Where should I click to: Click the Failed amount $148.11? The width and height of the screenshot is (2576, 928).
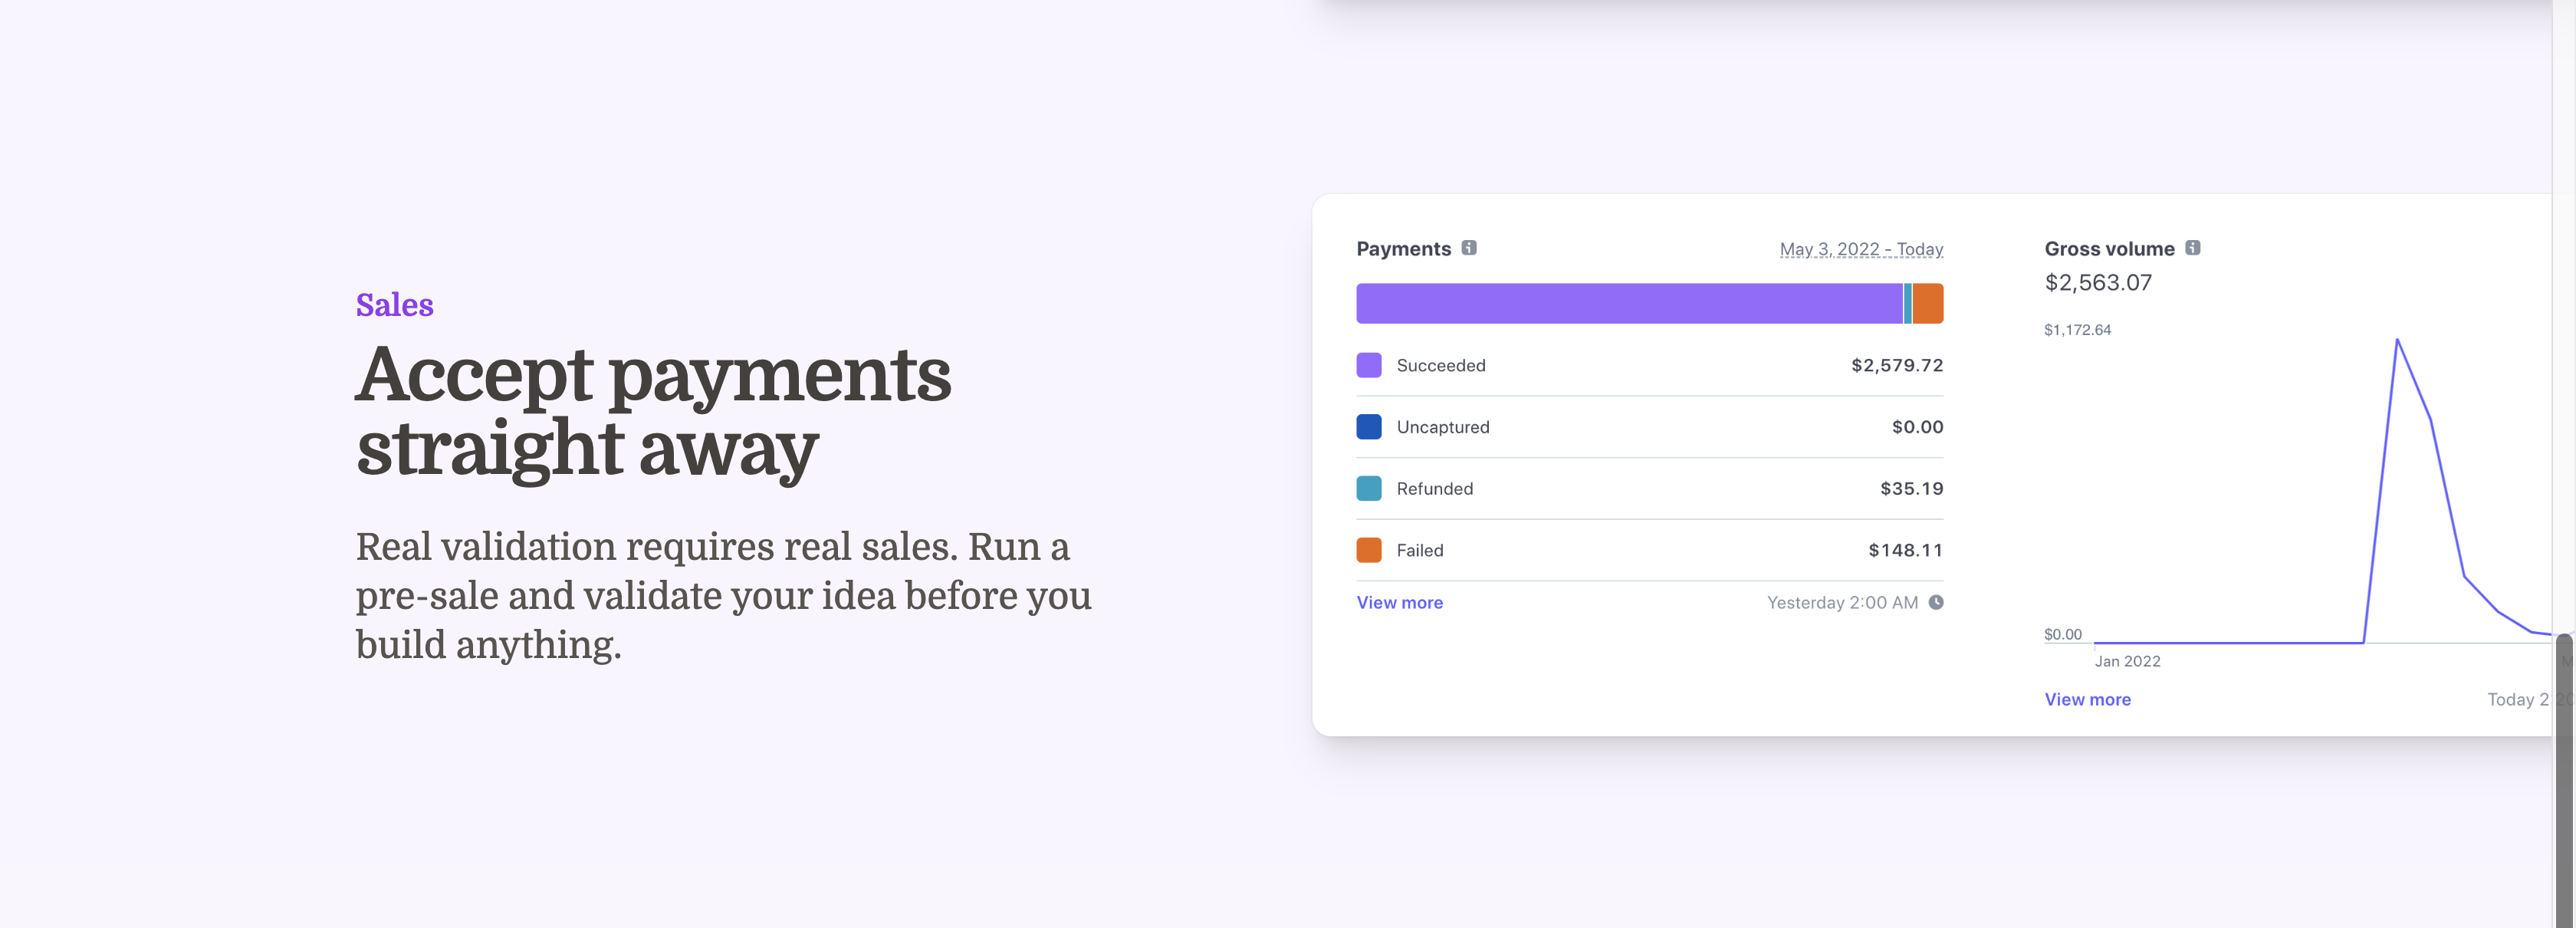(1905, 550)
